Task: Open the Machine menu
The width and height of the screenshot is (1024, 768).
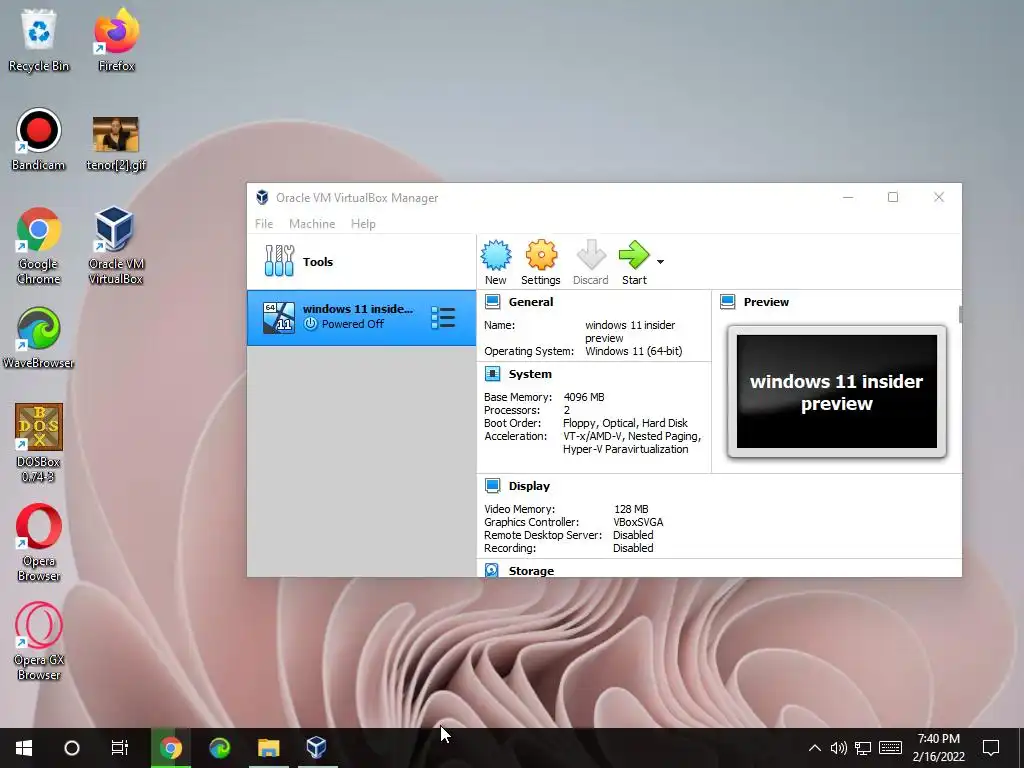Action: [312, 224]
